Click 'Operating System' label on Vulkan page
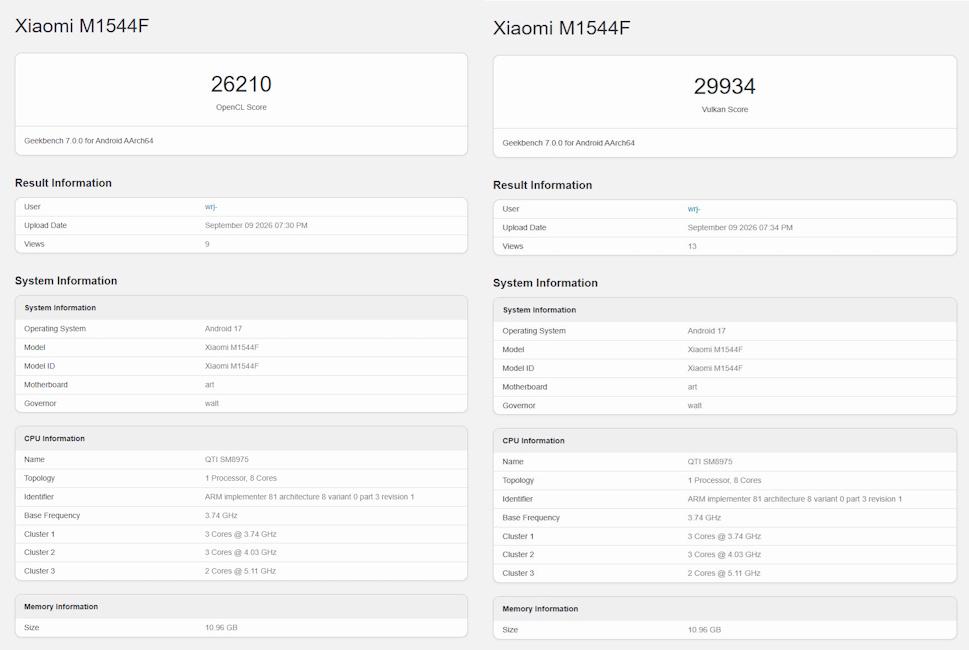This screenshot has height=650, width=969. pos(534,331)
